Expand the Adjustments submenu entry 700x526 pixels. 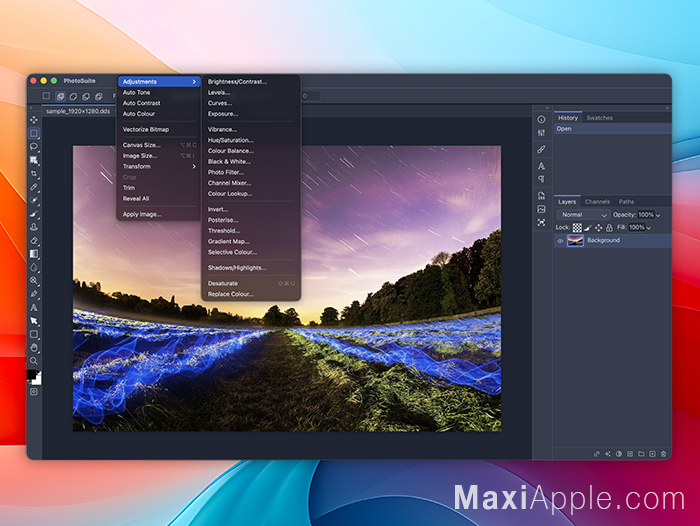[158, 82]
